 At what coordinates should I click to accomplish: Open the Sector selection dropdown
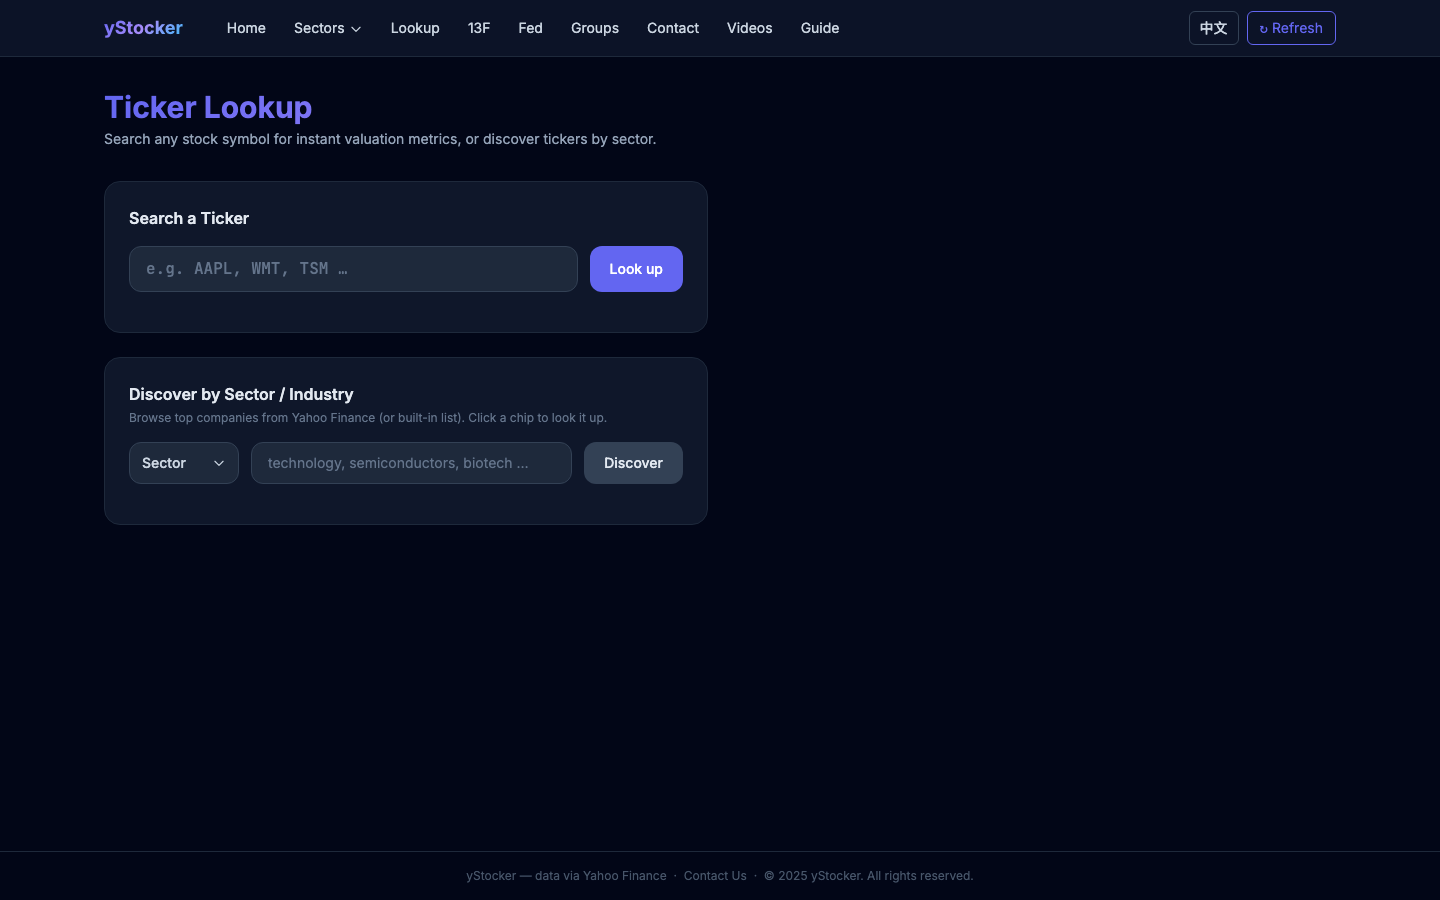pos(183,463)
